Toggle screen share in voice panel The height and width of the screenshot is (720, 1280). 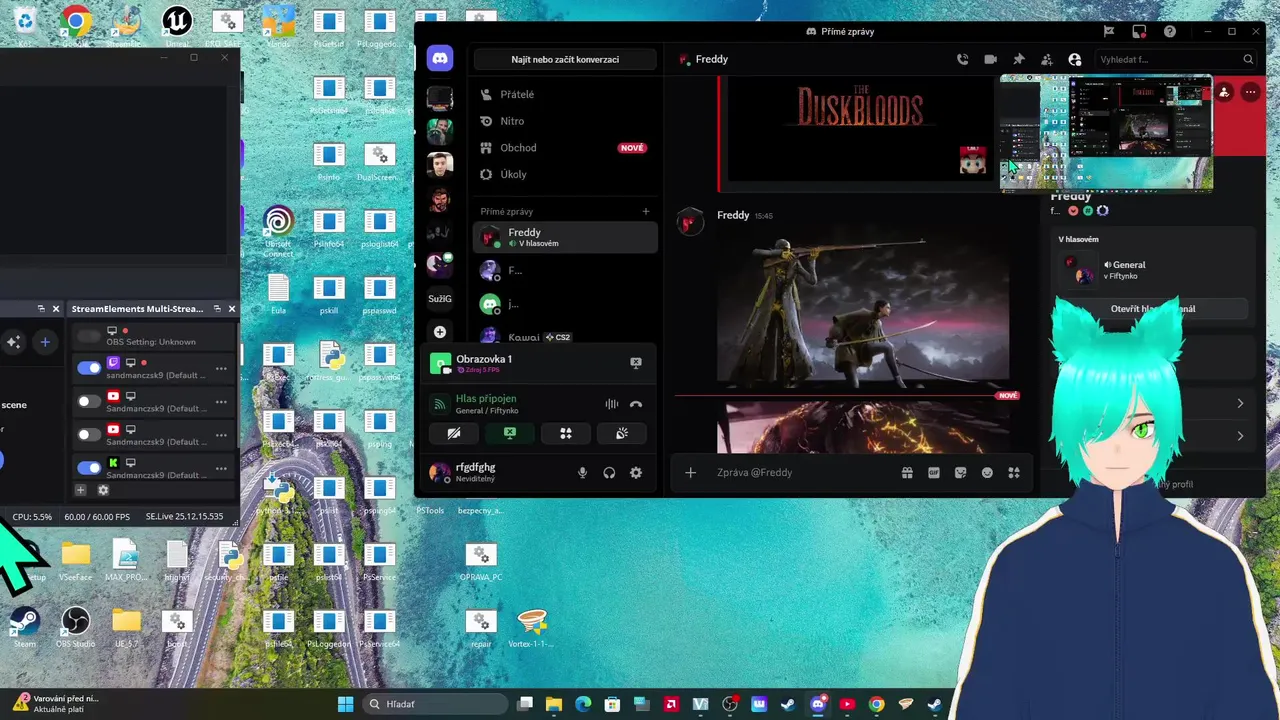click(x=510, y=433)
